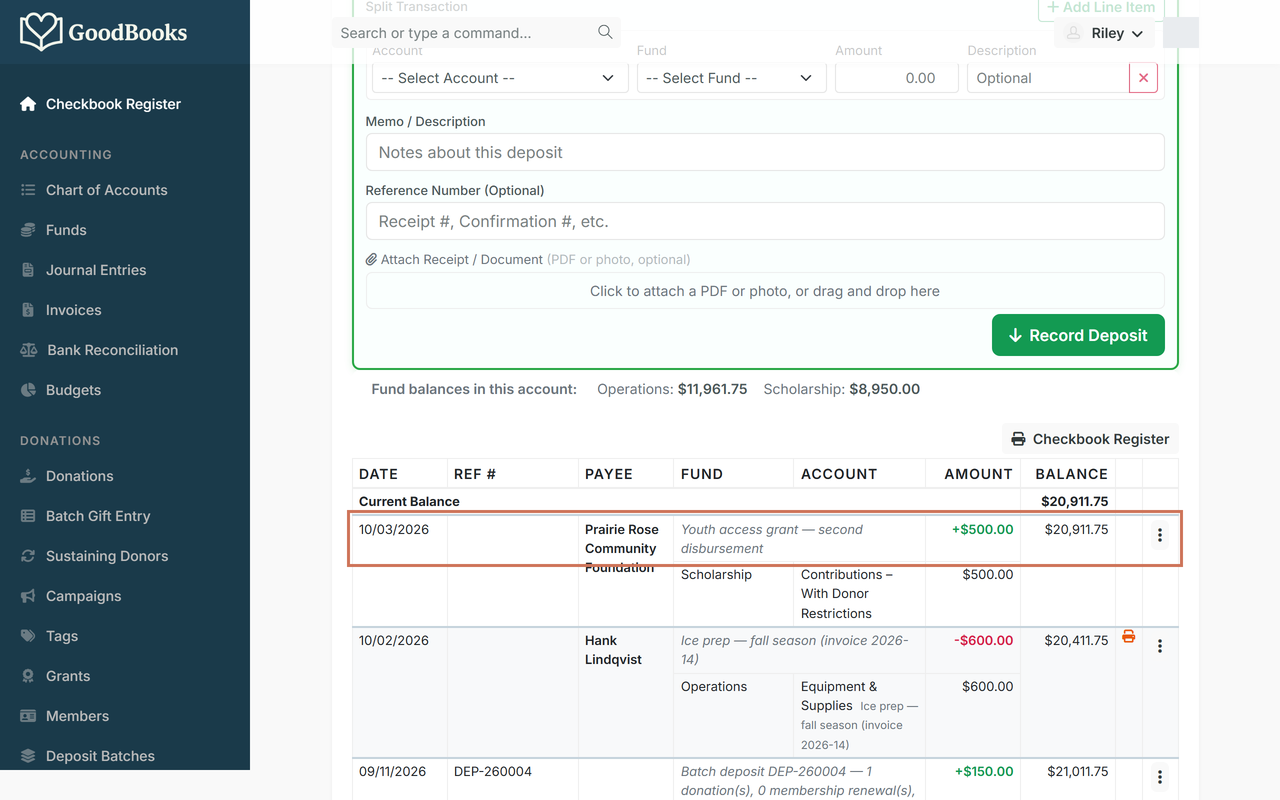Click the GoodBooks heart logo icon
This screenshot has height=800, width=1280.
[41, 32]
